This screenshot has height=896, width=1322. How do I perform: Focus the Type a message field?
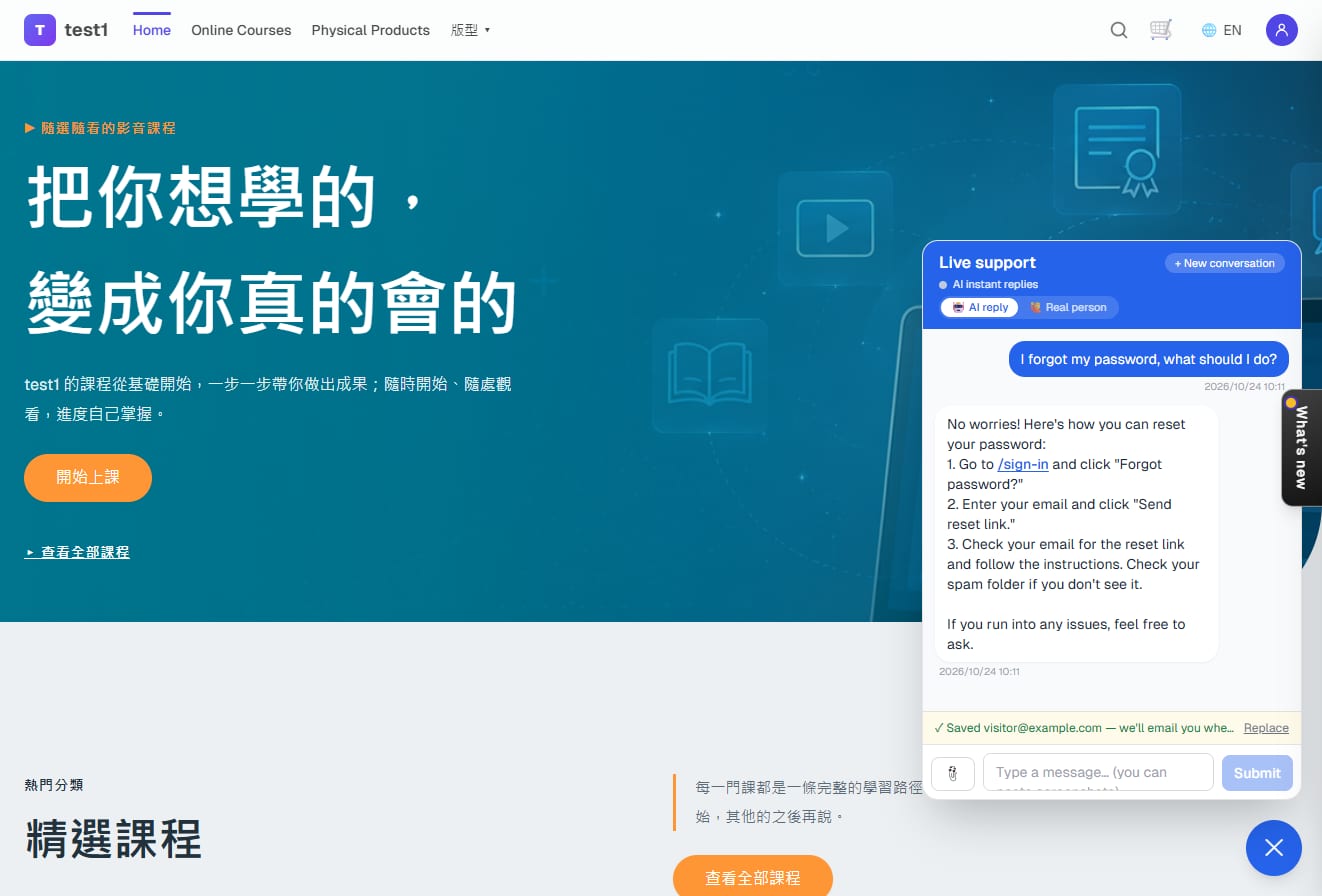click(x=1098, y=773)
